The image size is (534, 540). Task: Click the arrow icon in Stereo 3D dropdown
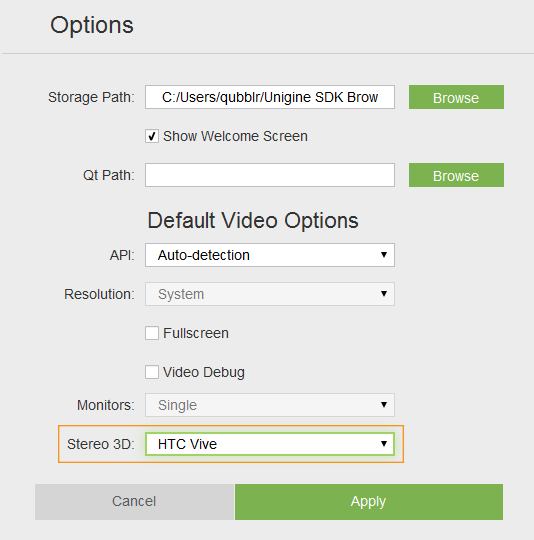384,444
